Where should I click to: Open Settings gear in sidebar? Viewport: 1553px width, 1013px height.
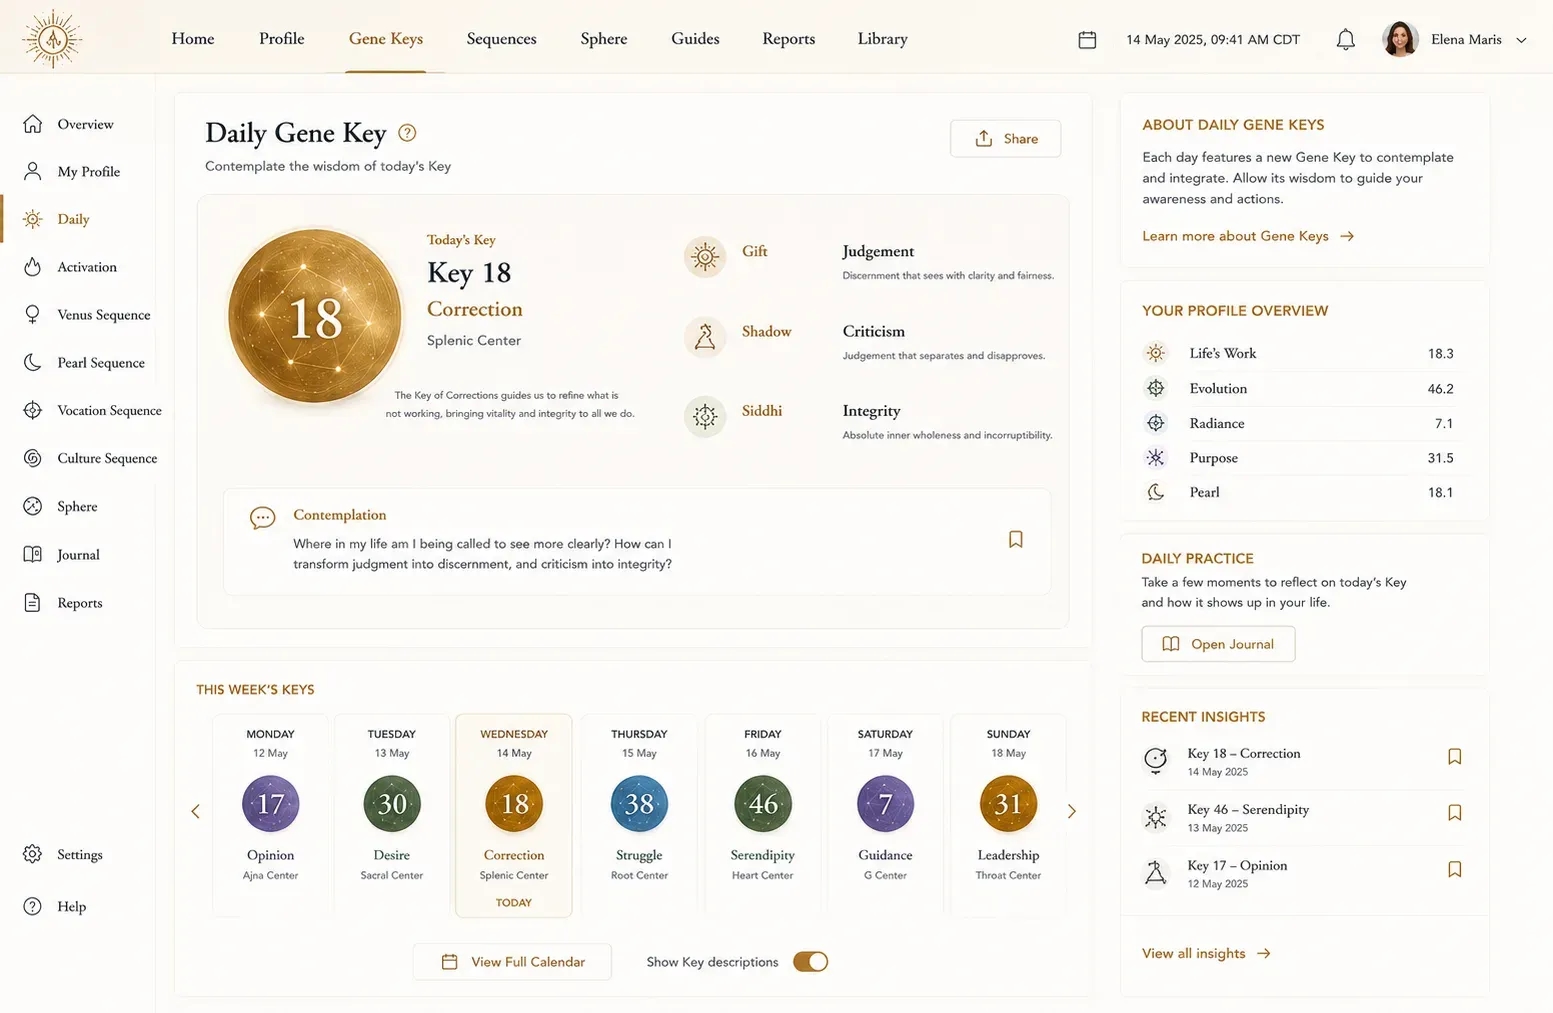coord(33,854)
